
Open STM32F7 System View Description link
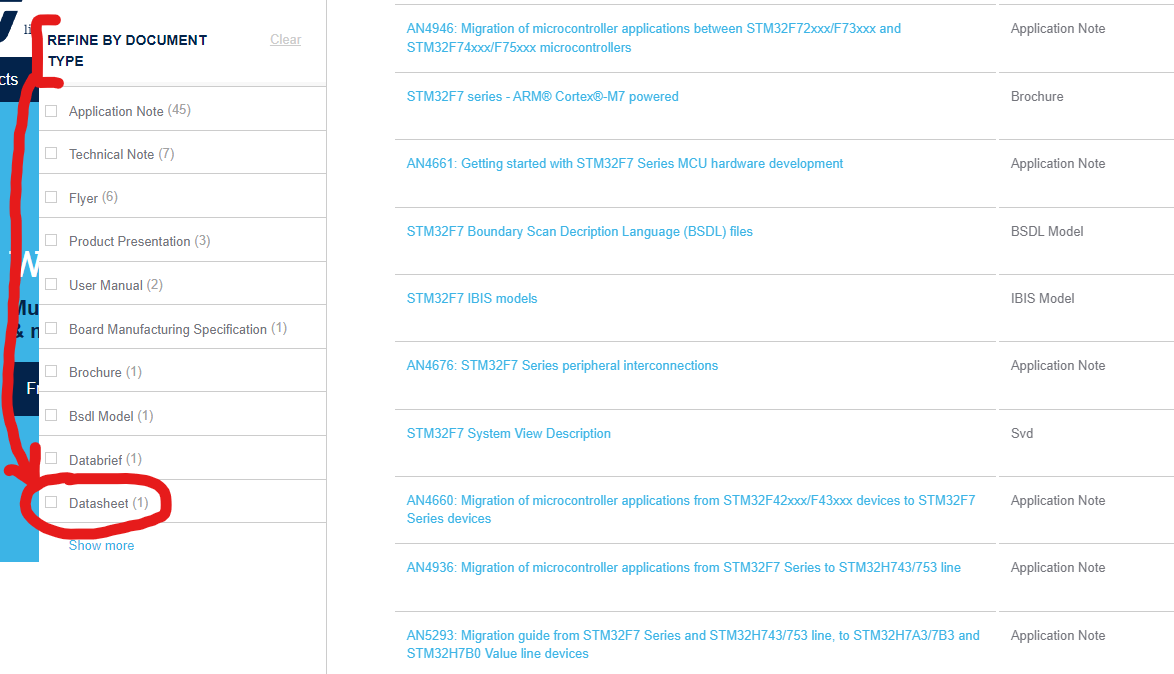pos(508,433)
